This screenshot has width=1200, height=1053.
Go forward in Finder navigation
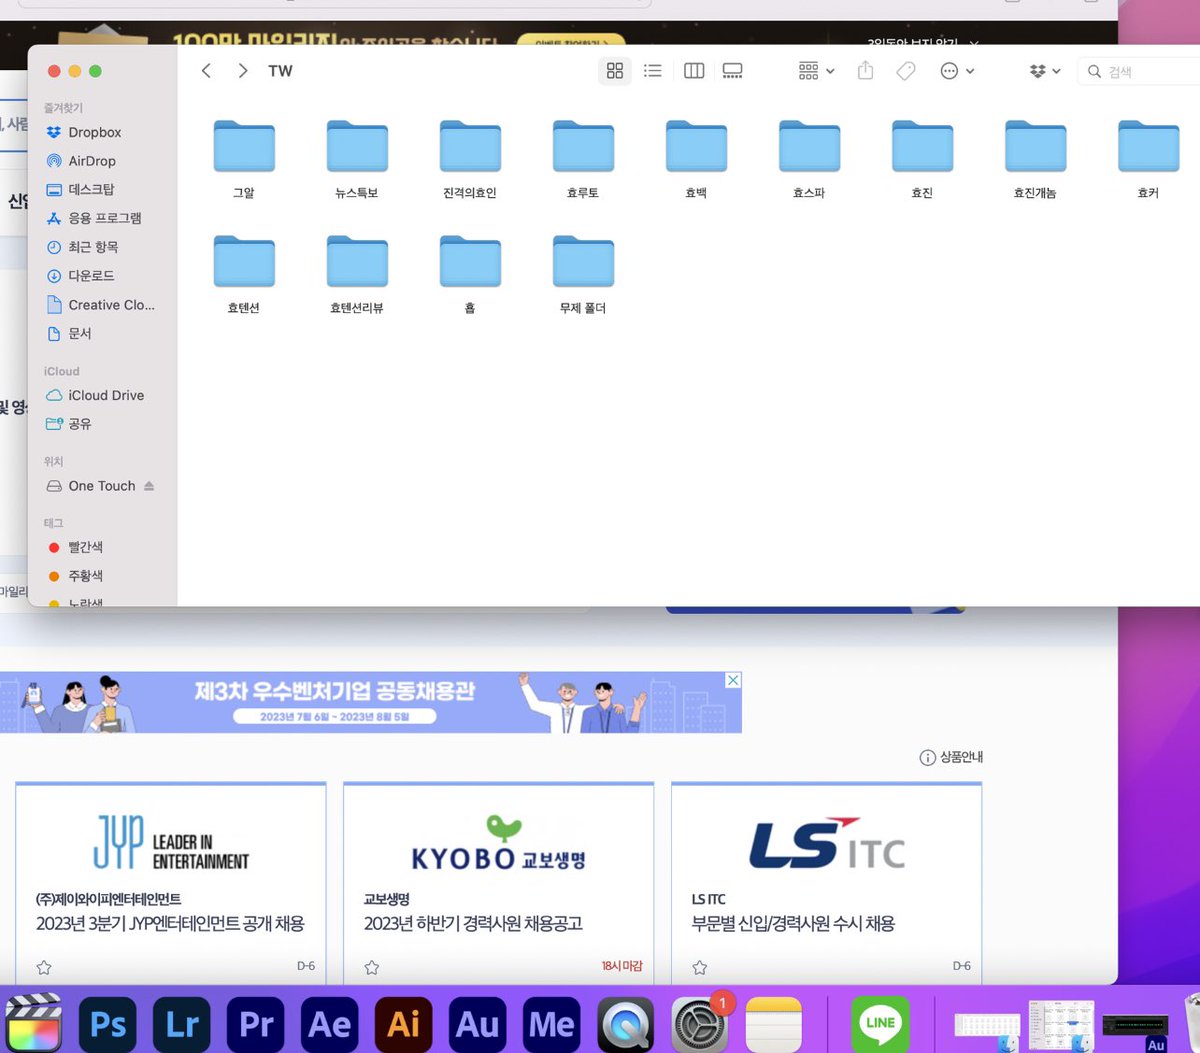(242, 71)
